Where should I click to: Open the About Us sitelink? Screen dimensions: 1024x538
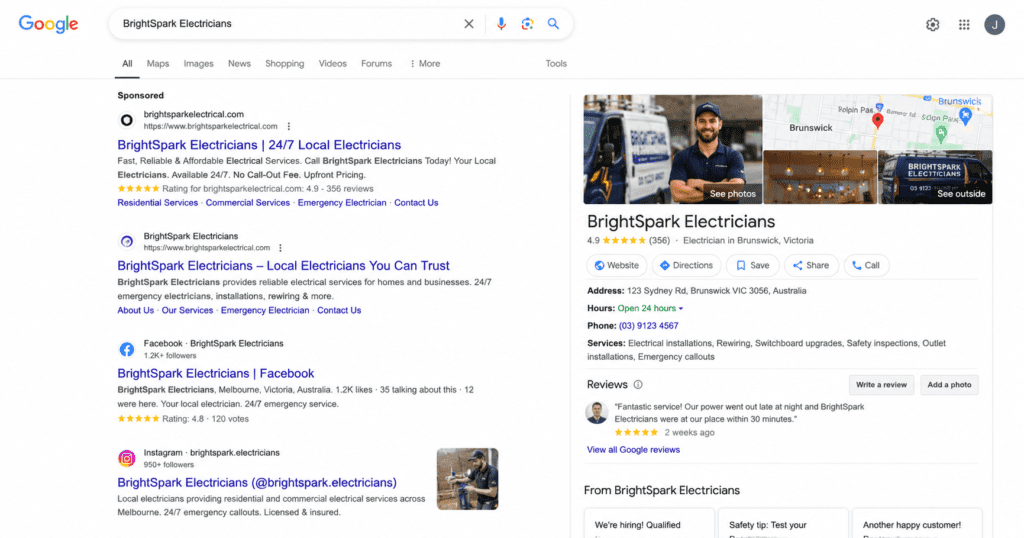136,311
